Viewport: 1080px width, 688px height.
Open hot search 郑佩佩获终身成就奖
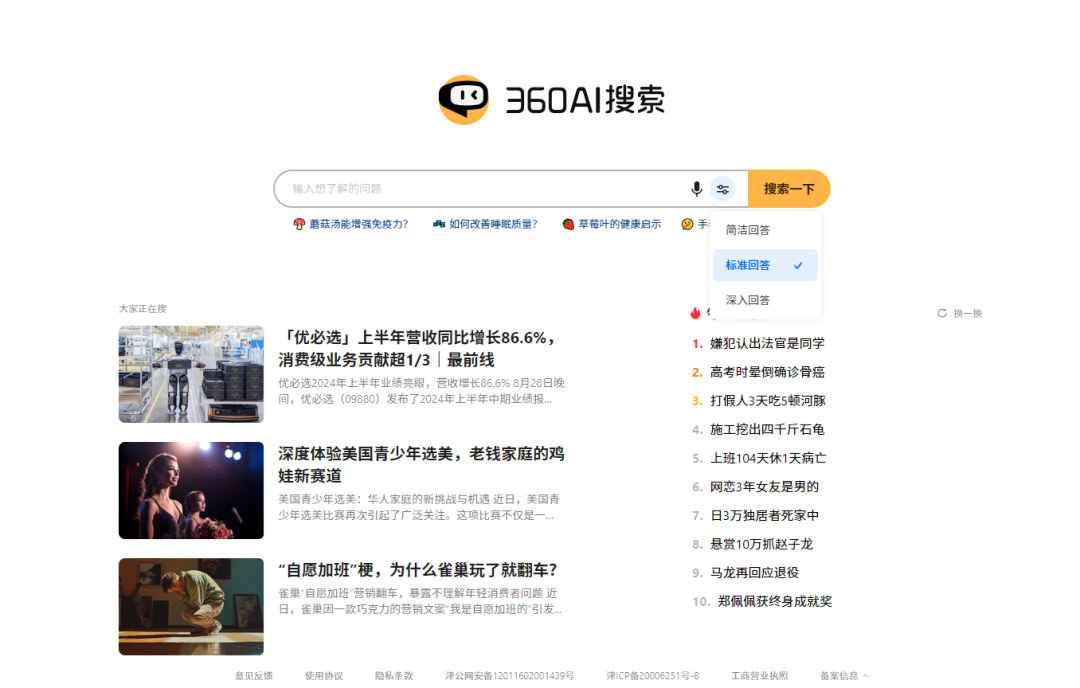click(x=775, y=602)
